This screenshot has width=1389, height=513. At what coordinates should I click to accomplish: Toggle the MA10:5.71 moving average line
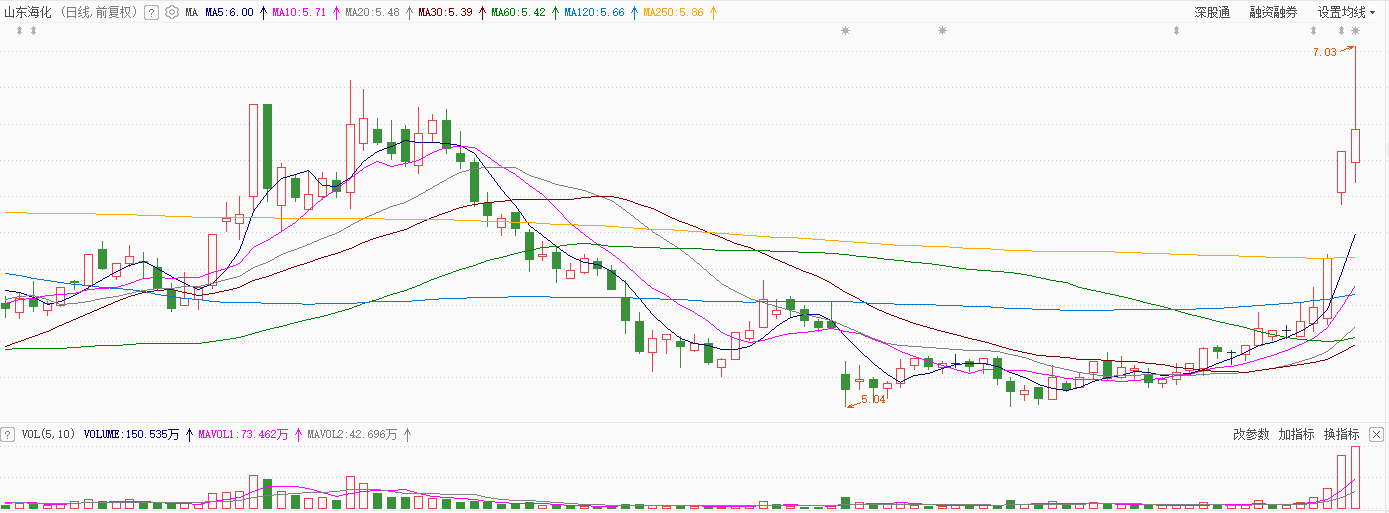[299, 13]
